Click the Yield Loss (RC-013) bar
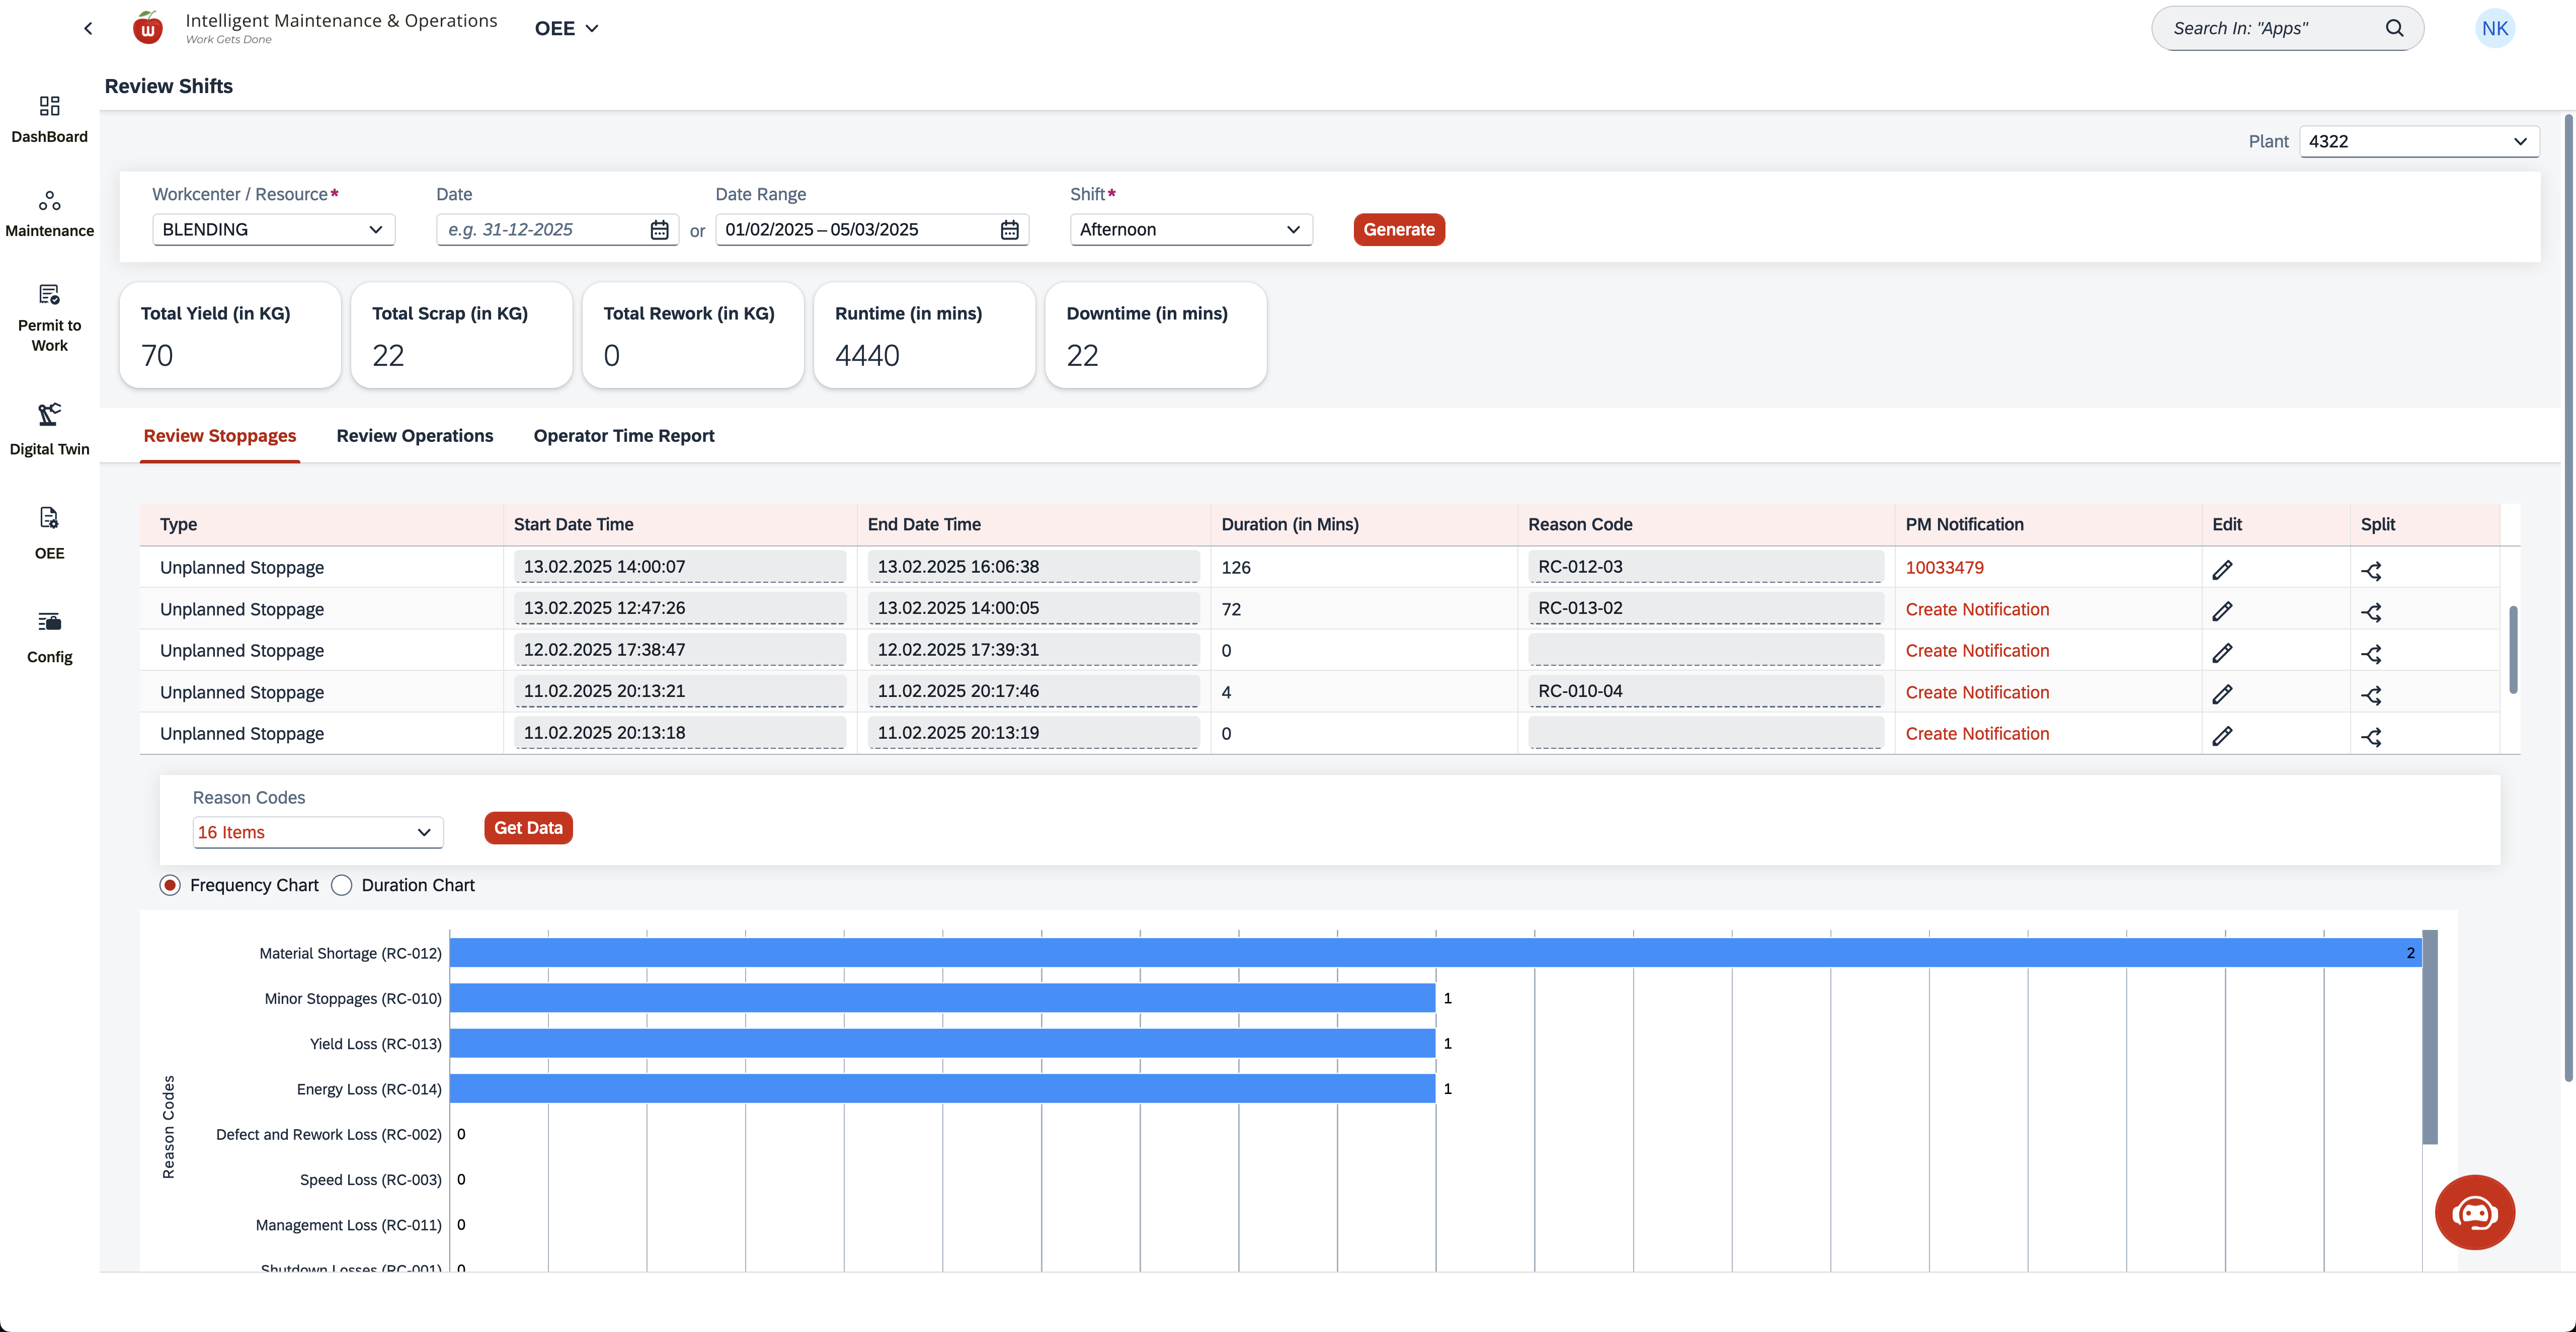2576x1332 pixels. click(942, 1043)
